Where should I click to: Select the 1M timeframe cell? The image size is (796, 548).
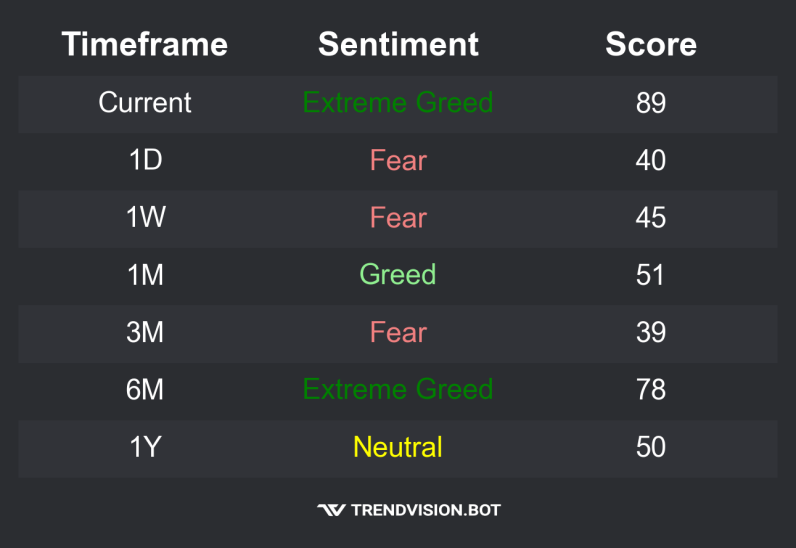[145, 274]
